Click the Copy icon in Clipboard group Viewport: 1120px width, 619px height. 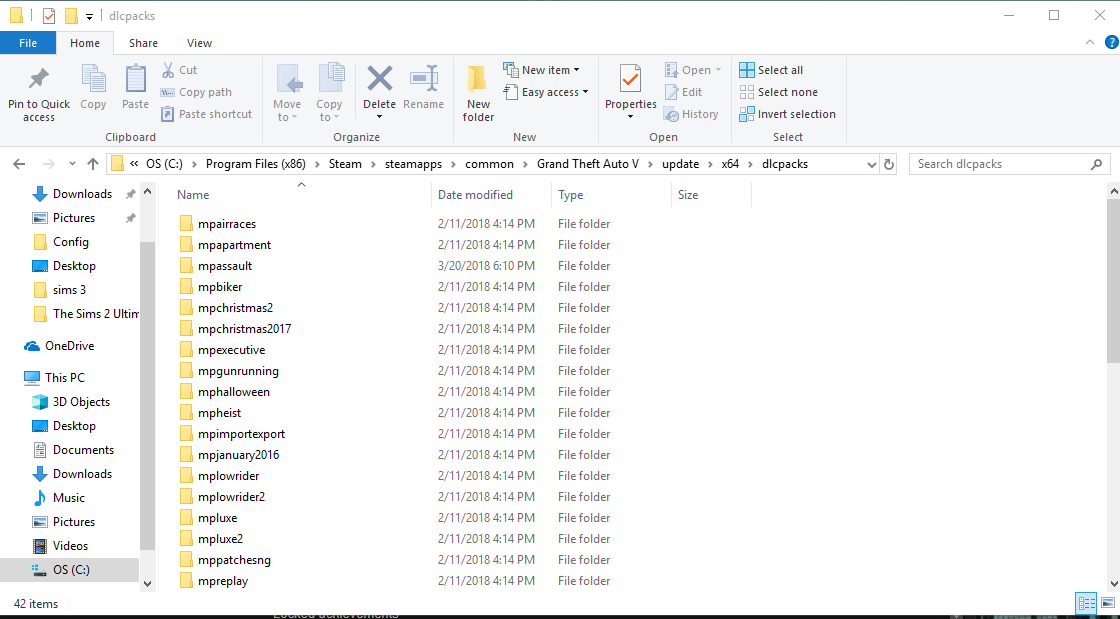click(x=93, y=79)
